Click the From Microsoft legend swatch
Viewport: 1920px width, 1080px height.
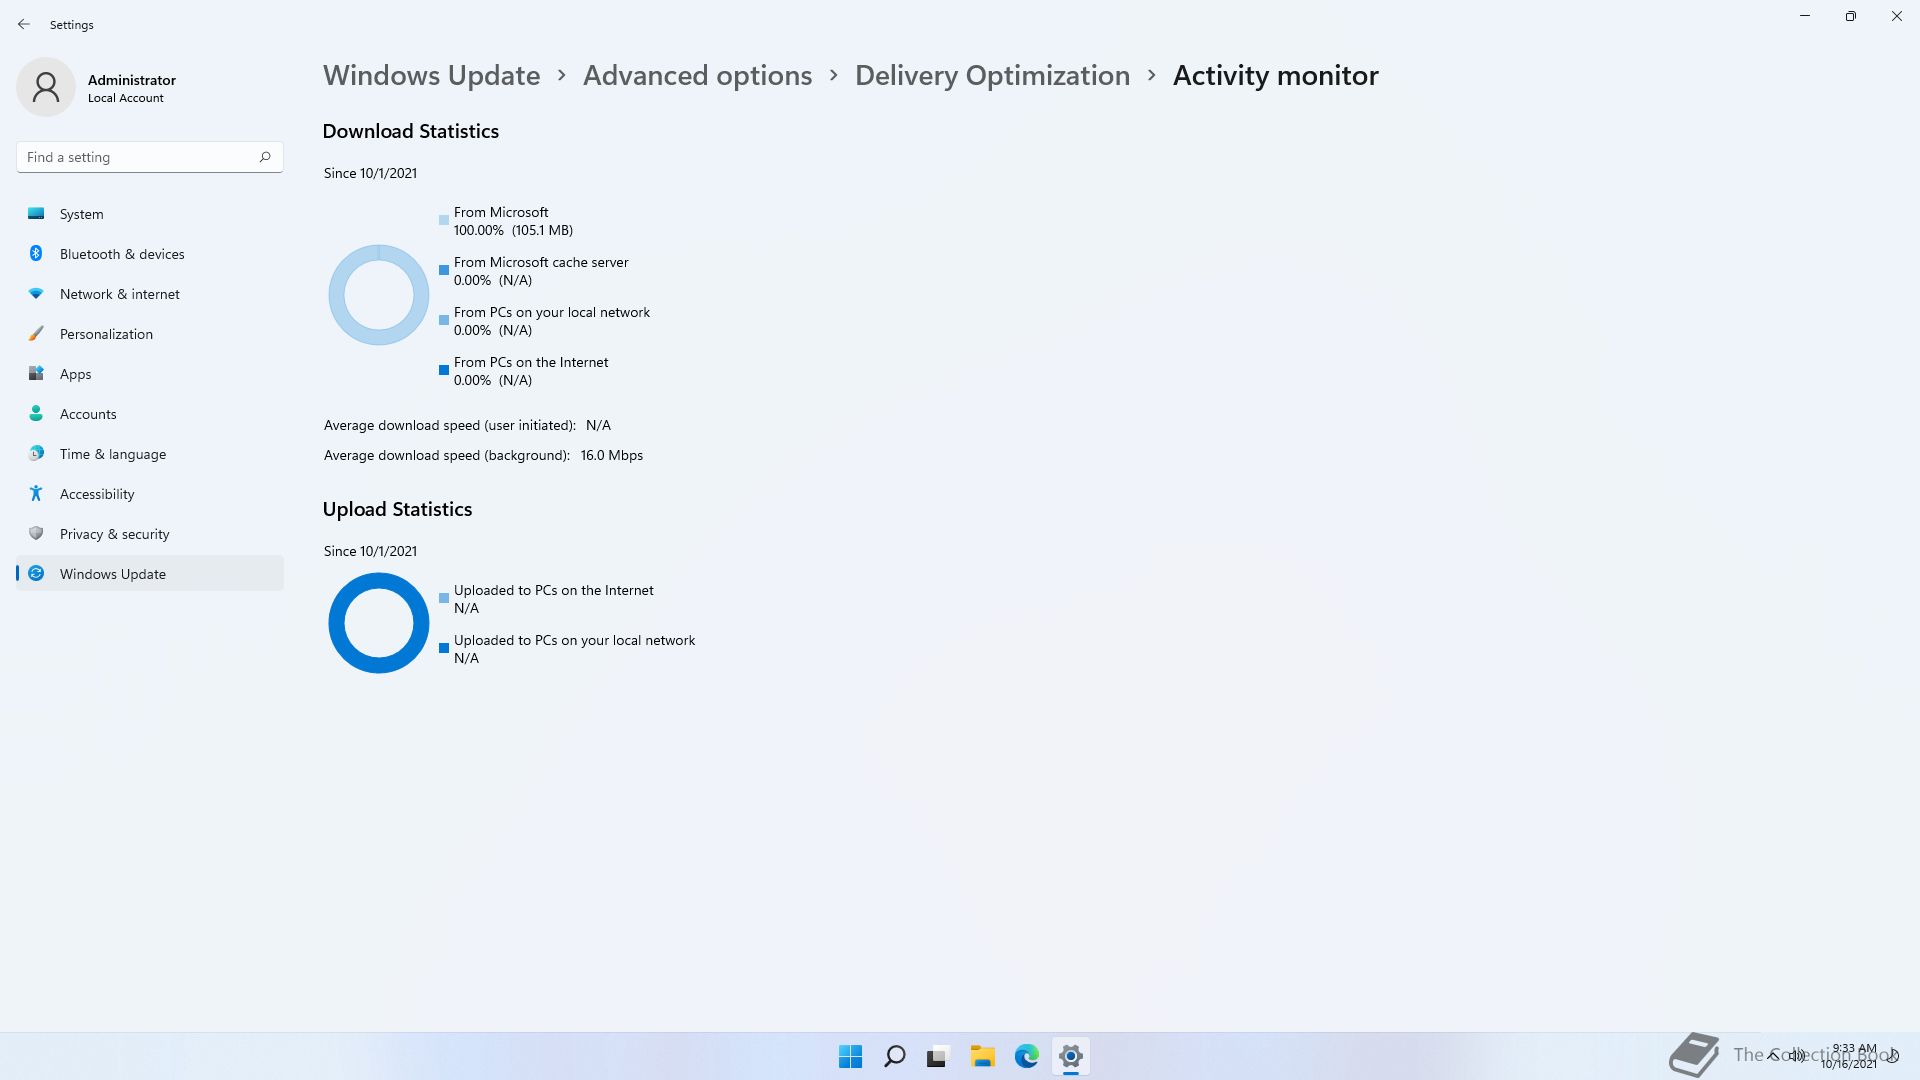[444, 220]
